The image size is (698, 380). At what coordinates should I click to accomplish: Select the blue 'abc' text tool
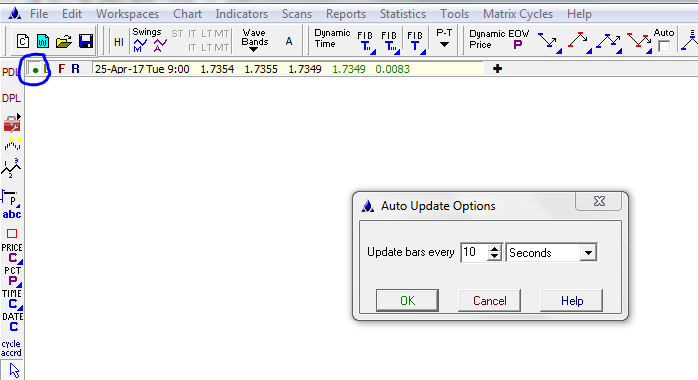click(x=12, y=214)
